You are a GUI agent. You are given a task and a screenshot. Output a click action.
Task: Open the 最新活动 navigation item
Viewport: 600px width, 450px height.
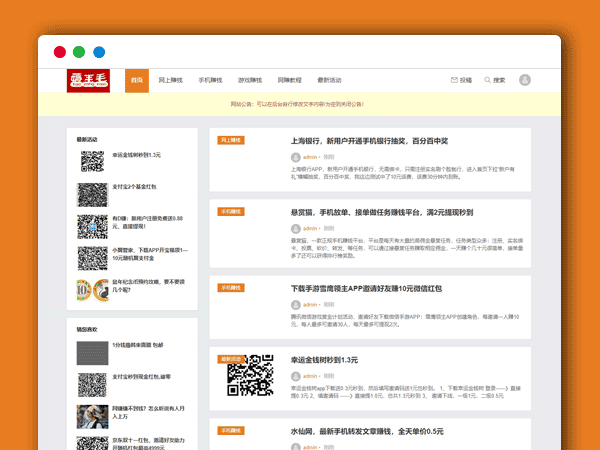[x=329, y=80]
